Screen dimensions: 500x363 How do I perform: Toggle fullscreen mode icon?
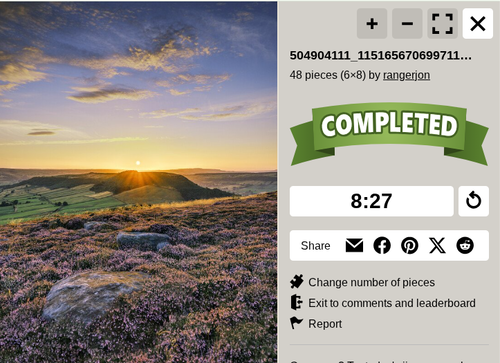[442, 24]
